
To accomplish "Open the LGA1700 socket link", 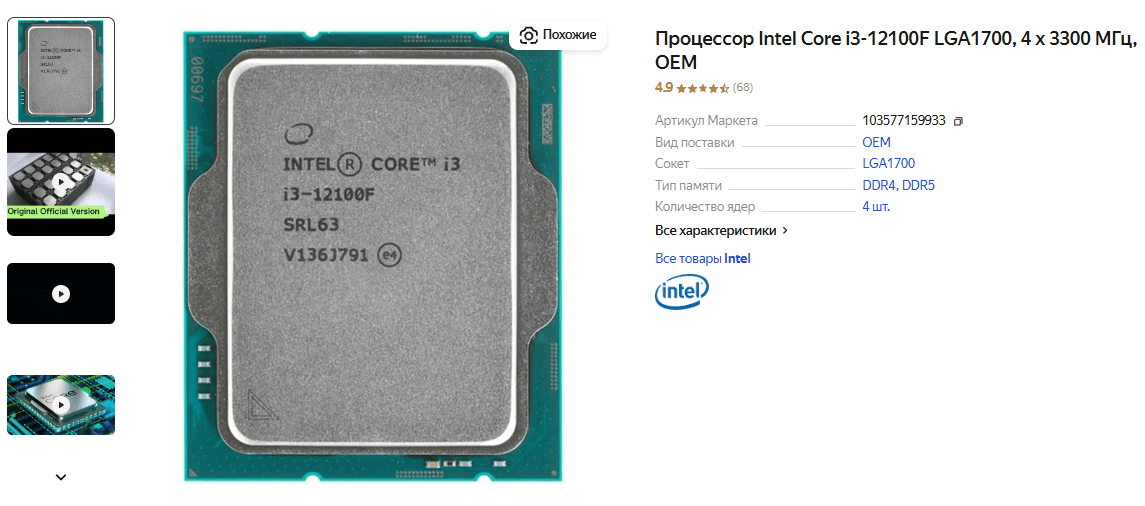I will click(889, 164).
